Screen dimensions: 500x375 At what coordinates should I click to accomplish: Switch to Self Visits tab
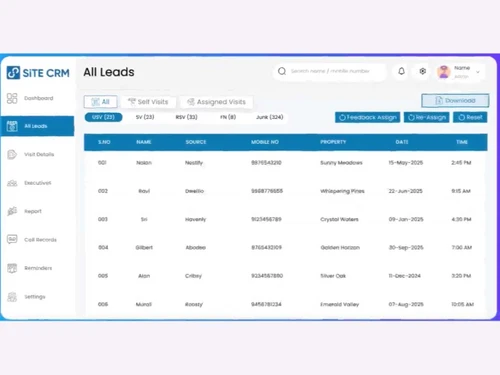click(x=148, y=102)
